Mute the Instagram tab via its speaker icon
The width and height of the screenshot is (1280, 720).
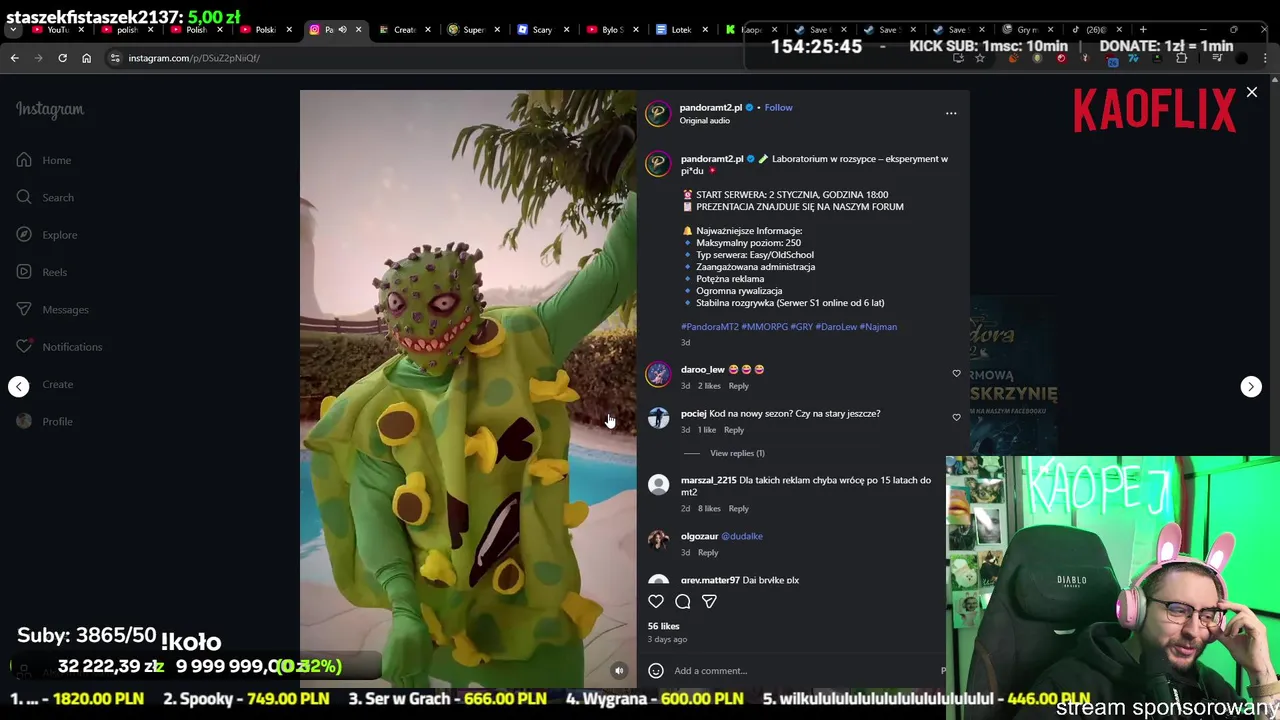(342, 30)
